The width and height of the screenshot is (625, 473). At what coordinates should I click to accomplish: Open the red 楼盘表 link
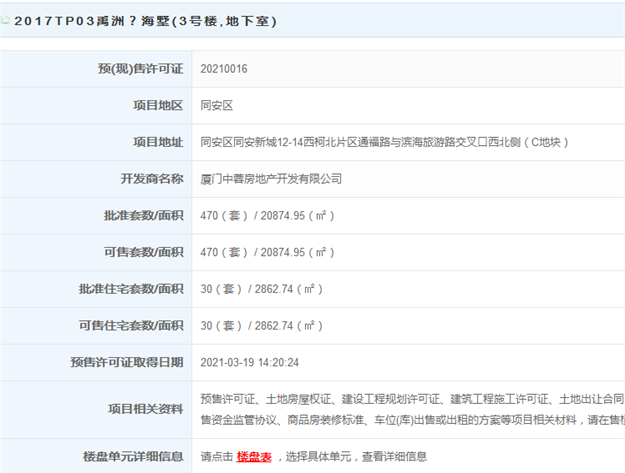(254, 457)
